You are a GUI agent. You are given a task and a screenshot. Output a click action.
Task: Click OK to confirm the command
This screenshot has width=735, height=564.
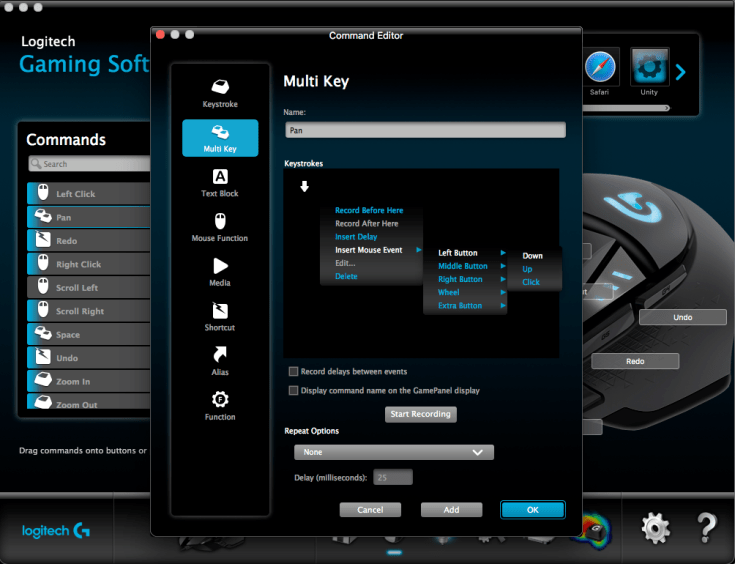(x=532, y=510)
